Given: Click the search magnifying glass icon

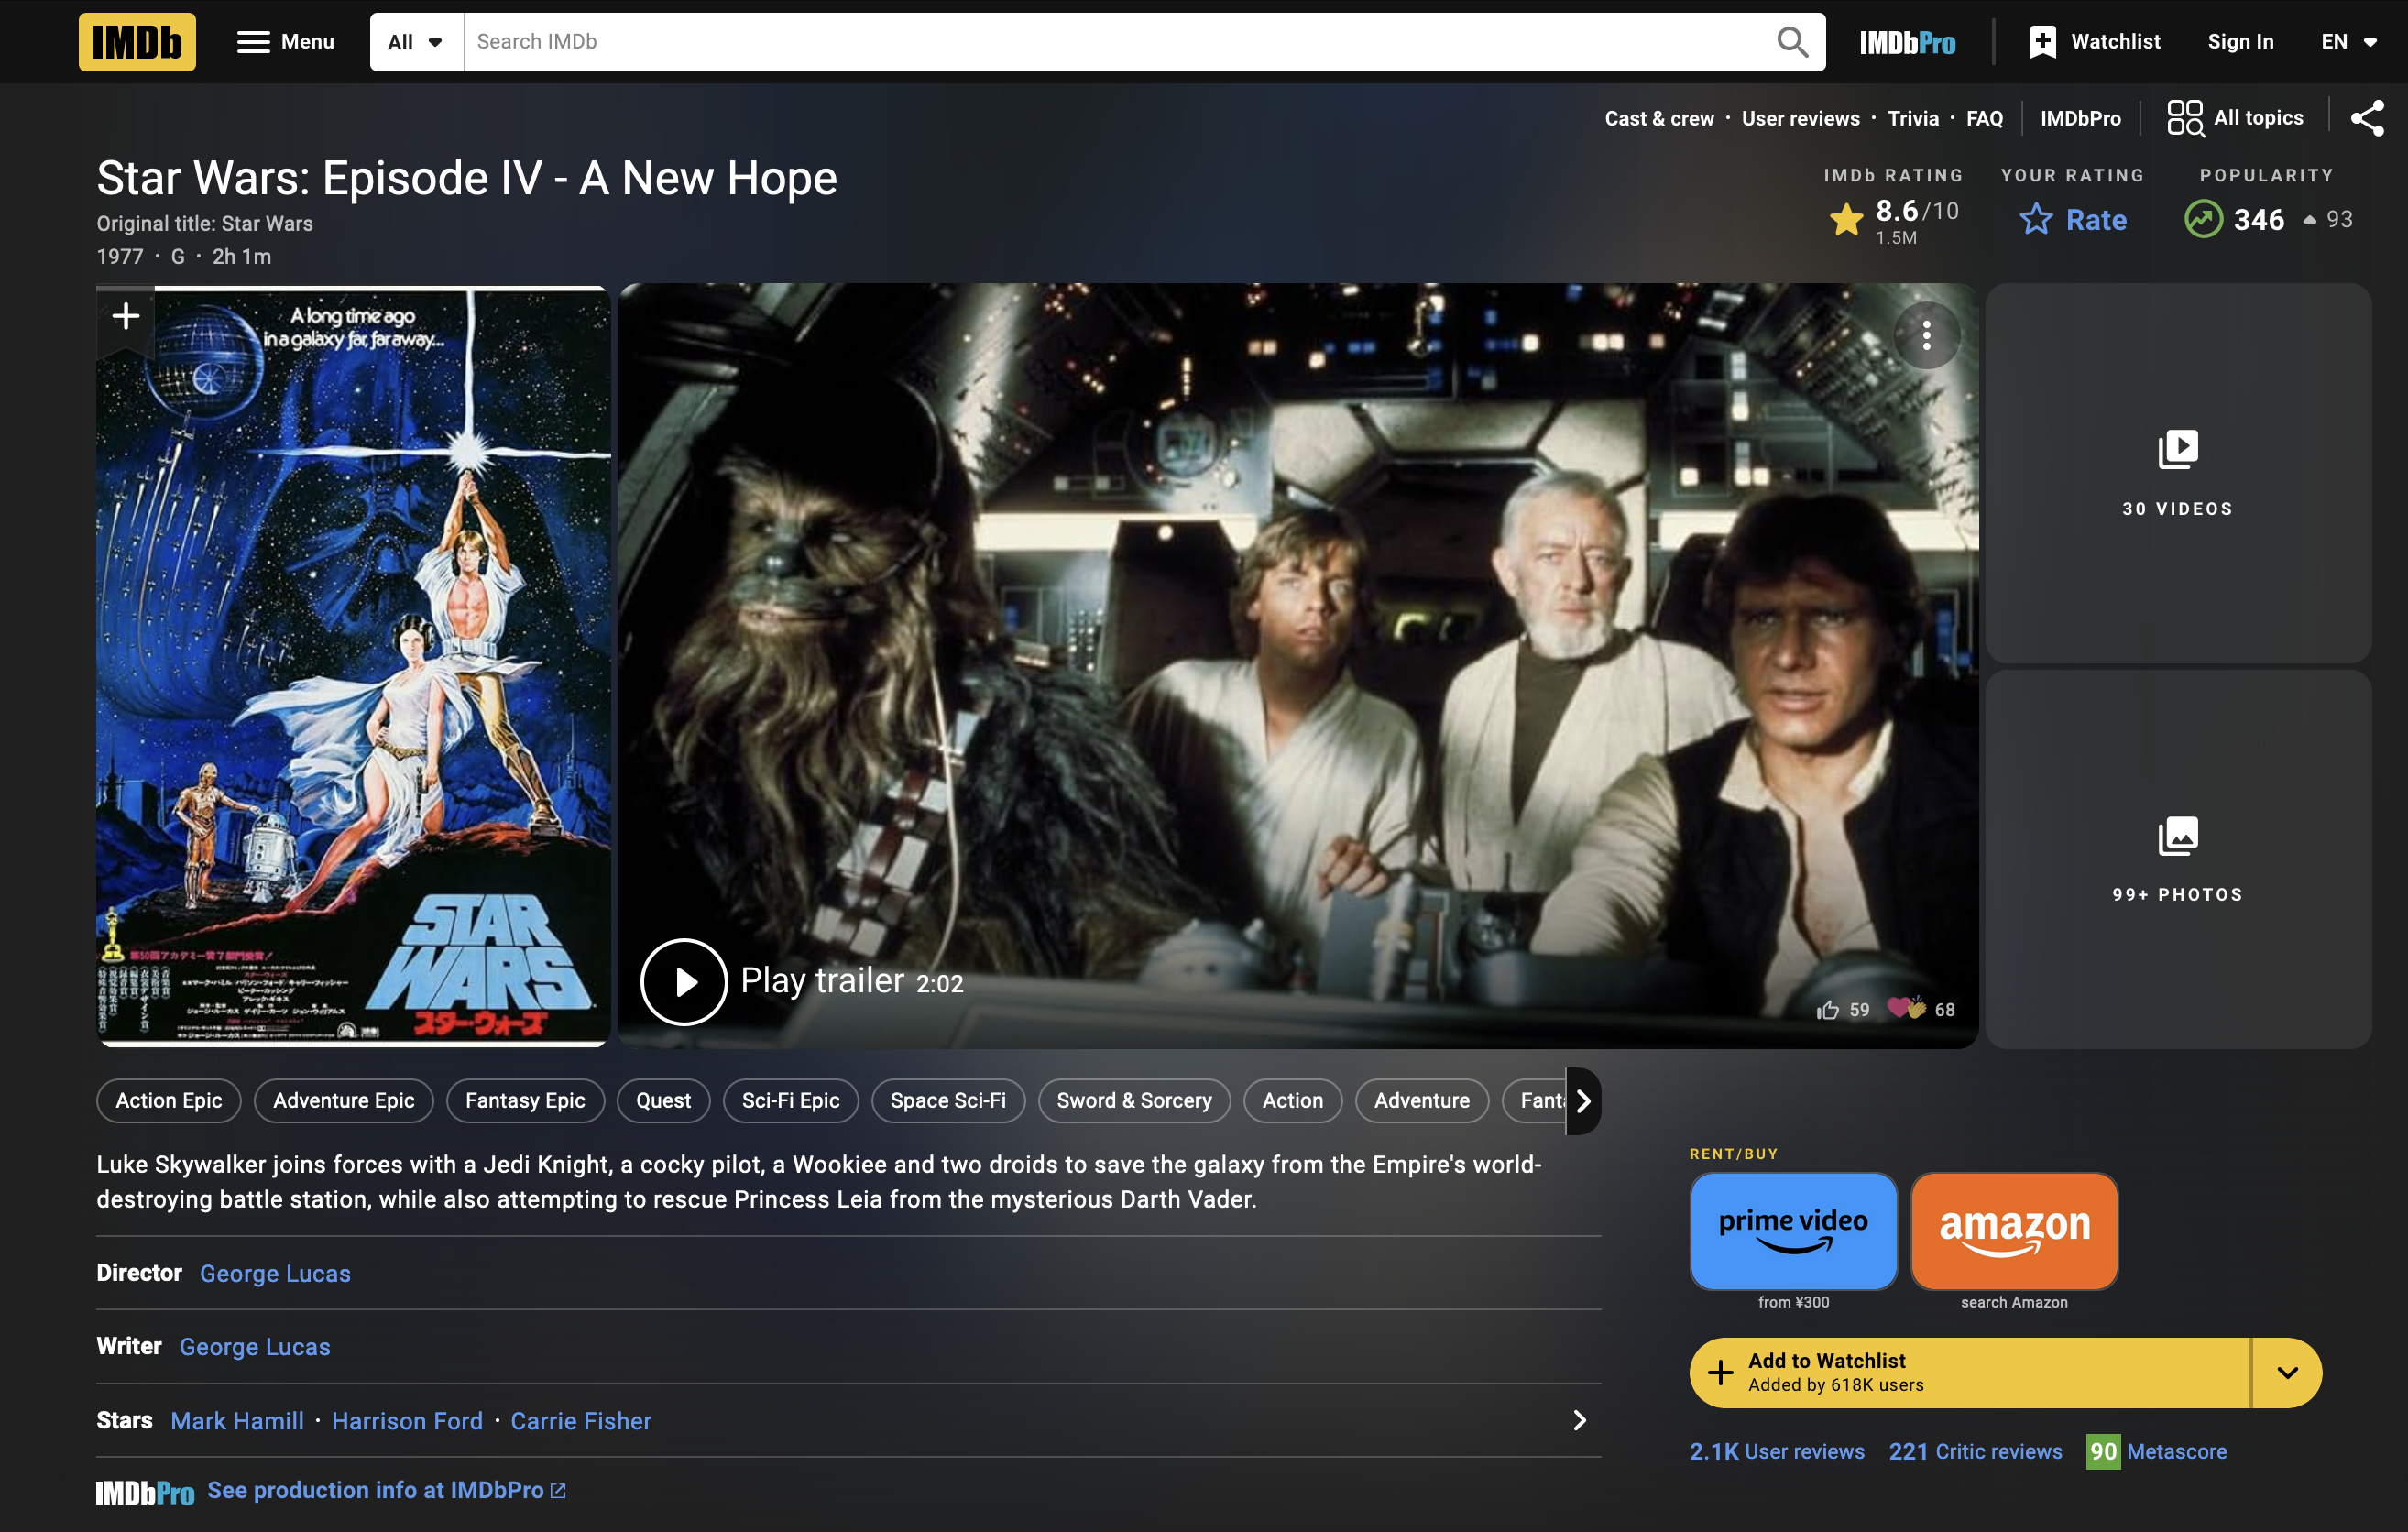Looking at the screenshot, I should click(1791, 42).
